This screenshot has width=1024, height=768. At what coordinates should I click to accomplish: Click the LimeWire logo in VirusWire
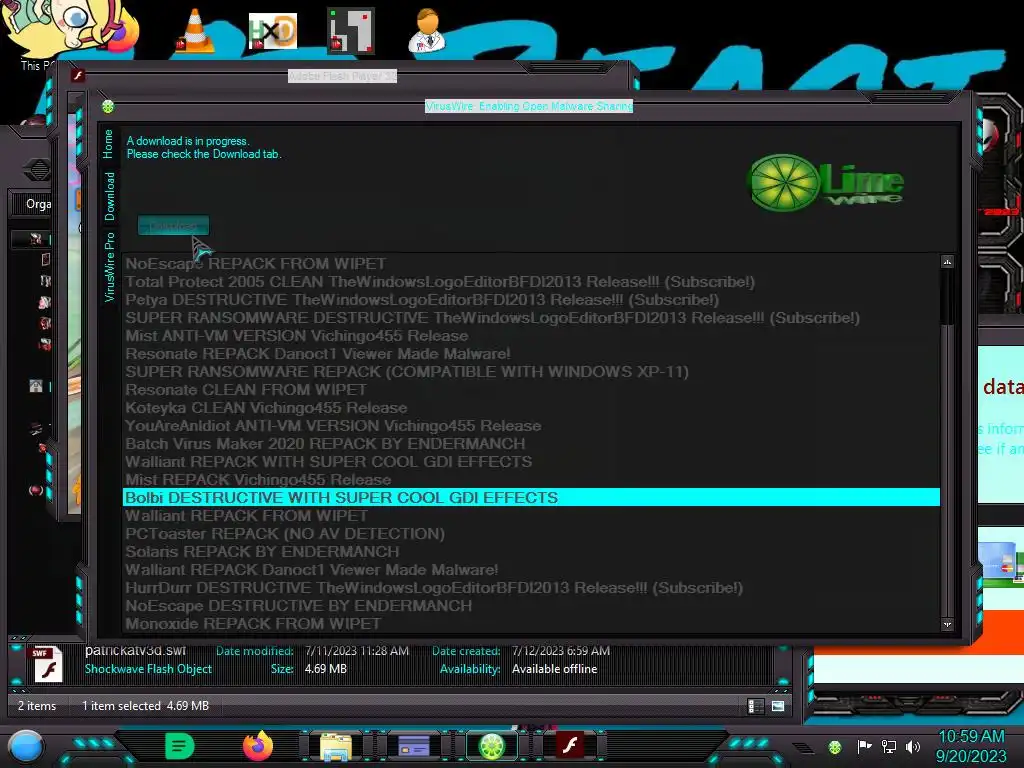[x=826, y=183]
